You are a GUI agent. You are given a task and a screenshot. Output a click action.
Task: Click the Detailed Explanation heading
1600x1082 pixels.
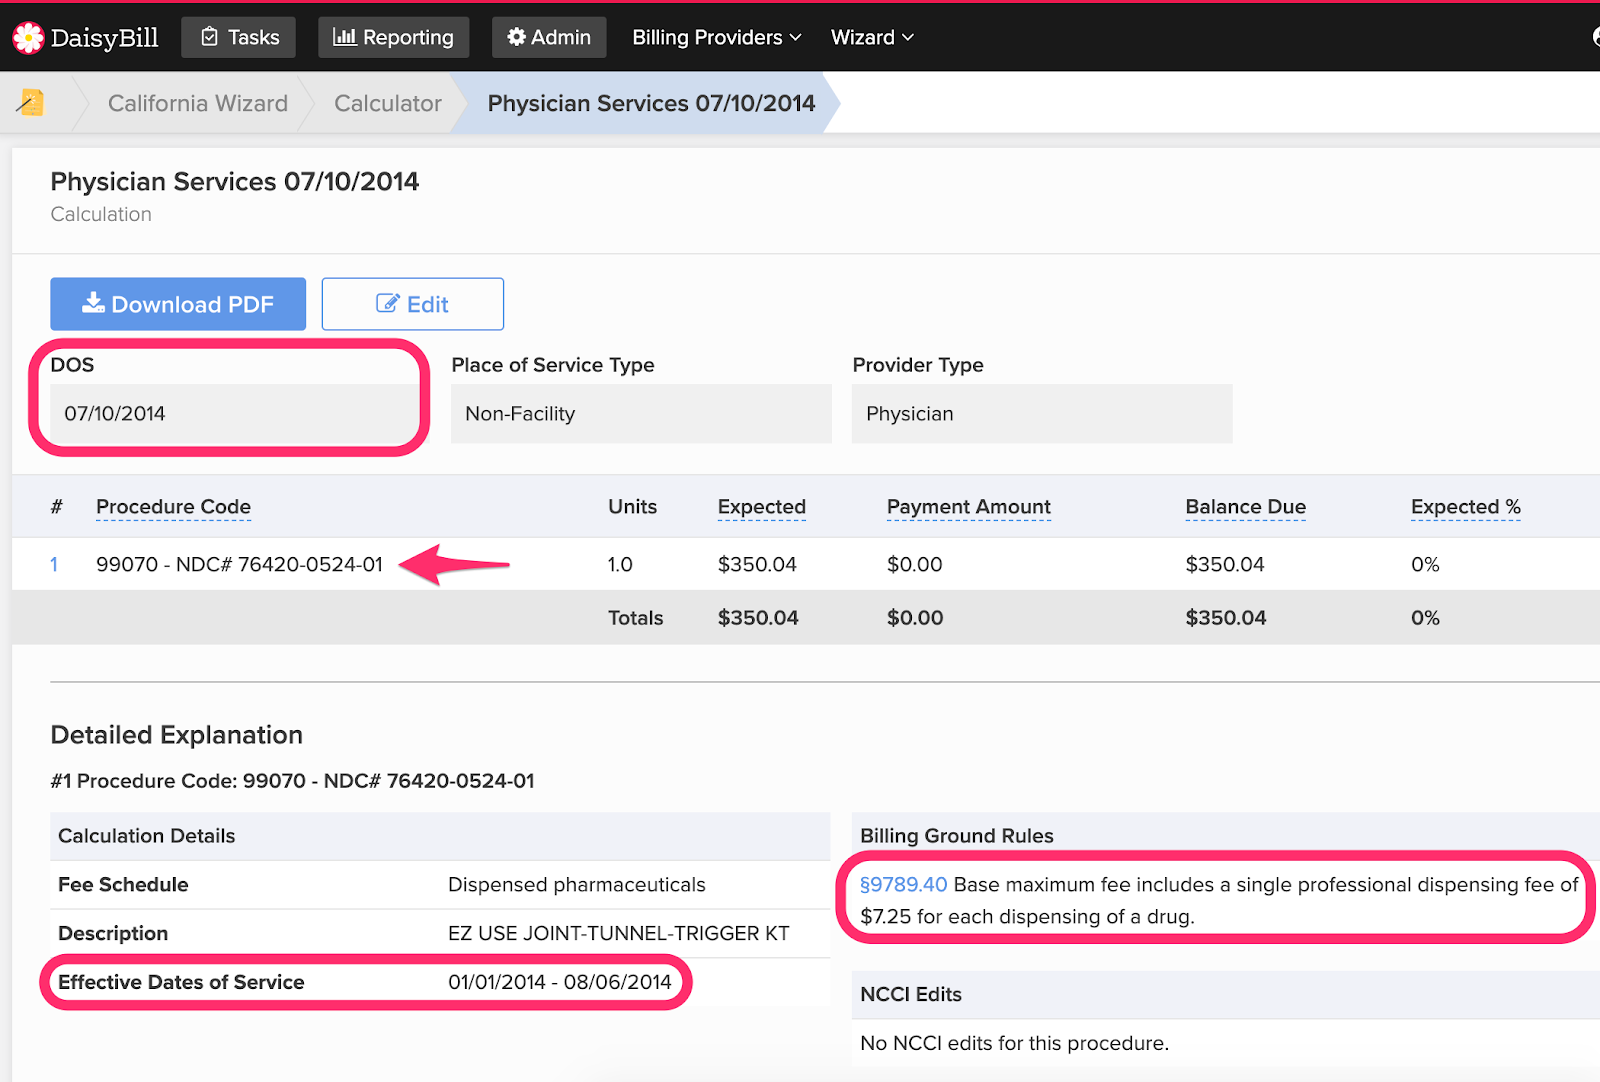tap(176, 735)
